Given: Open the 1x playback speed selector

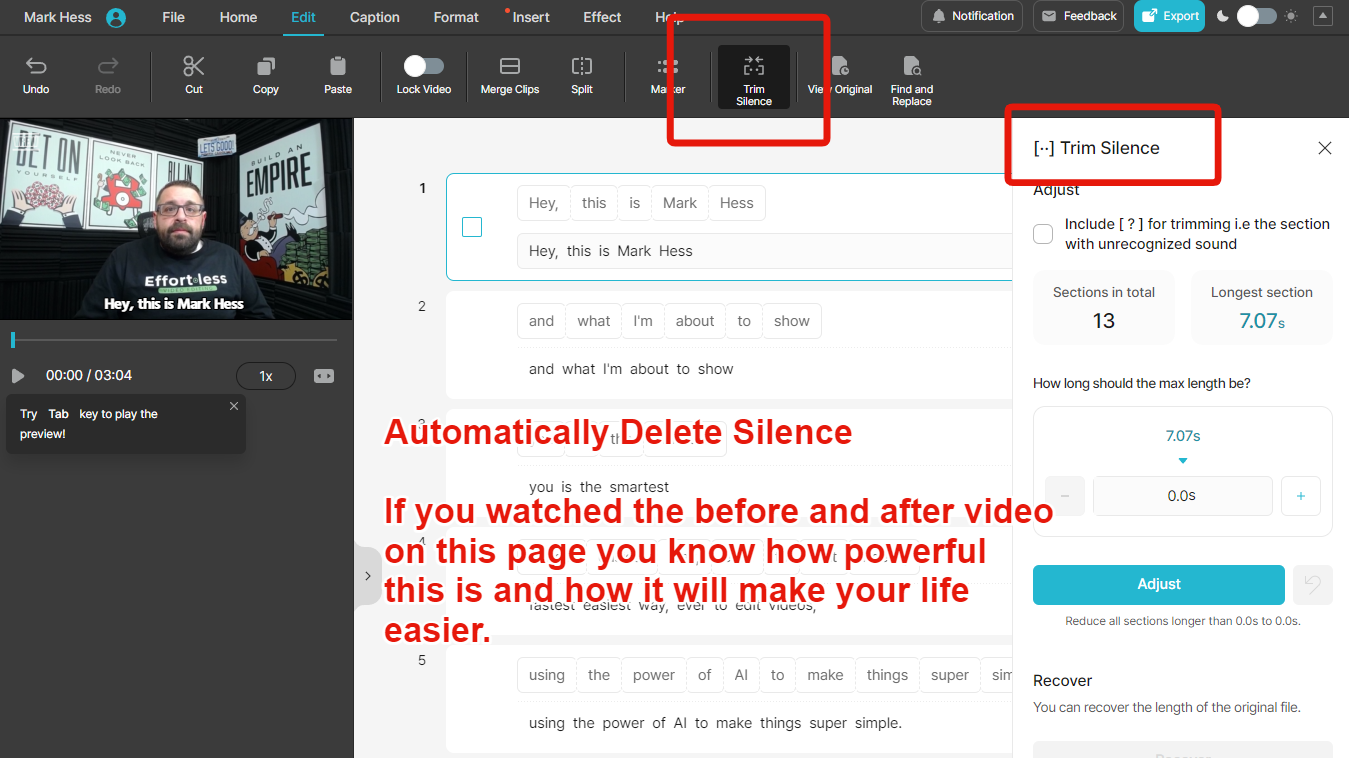Looking at the screenshot, I should [x=266, y=376].
